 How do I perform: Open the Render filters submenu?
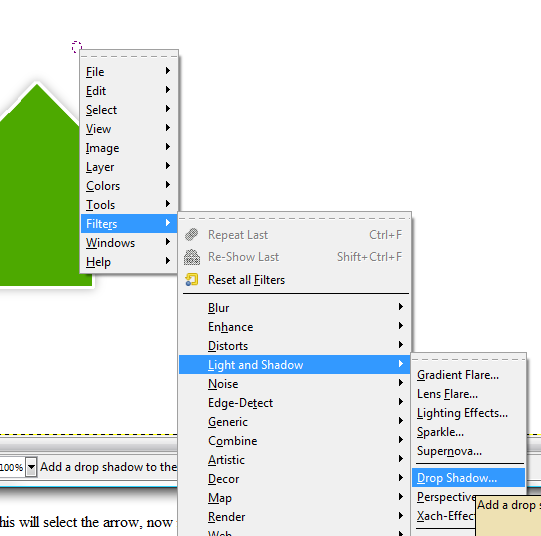pos(295,516)
